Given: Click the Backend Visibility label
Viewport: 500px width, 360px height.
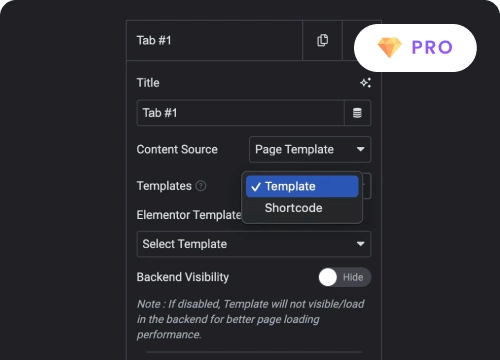Looking at the screenshot, I should tap(183, 277).
